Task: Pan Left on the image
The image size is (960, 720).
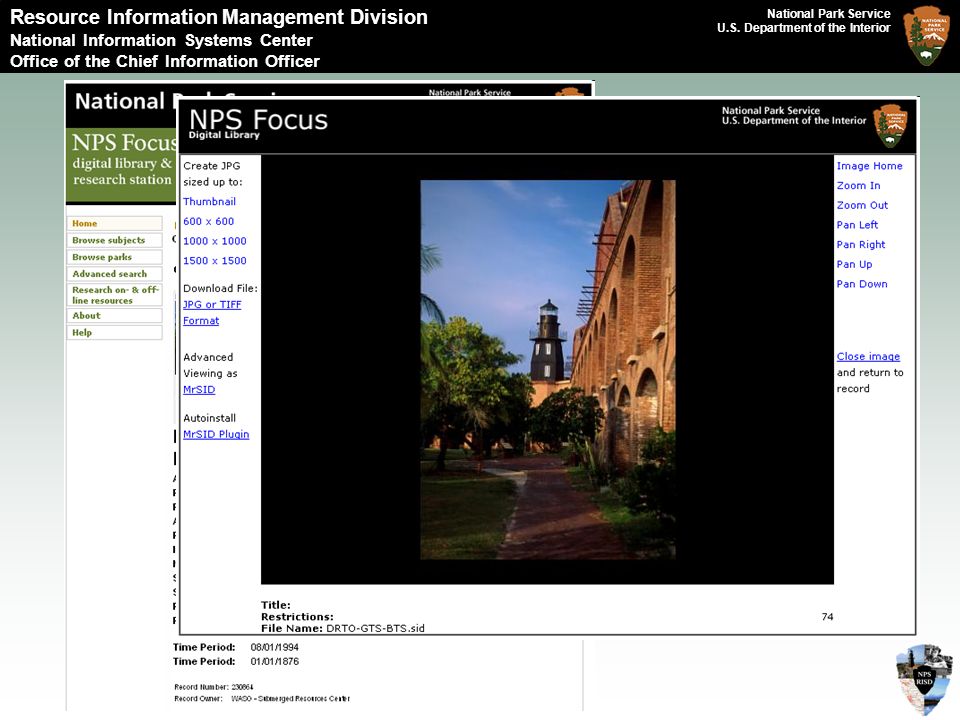Action: point(857,225)
